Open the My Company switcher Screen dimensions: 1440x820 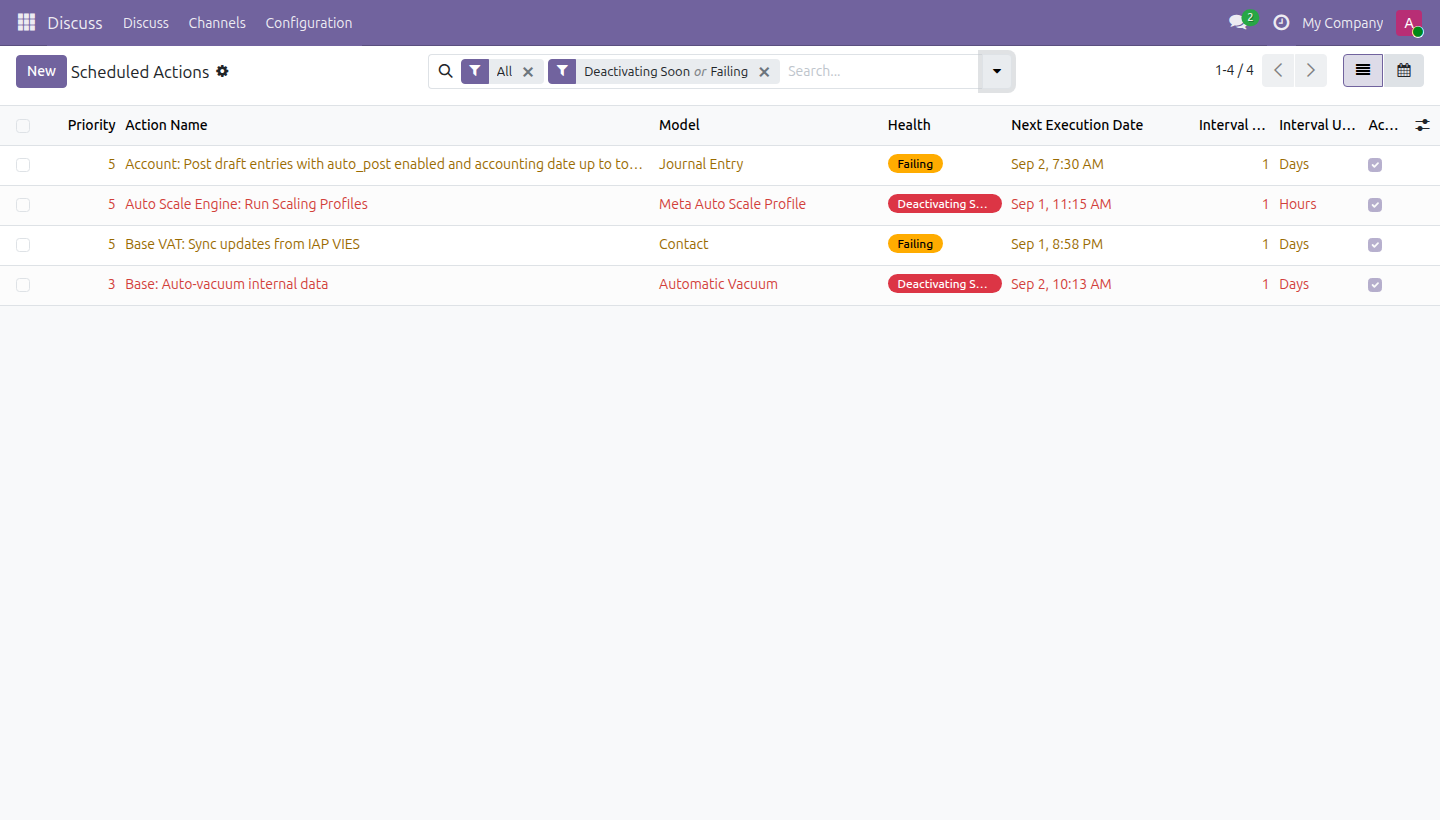(x=1343, y=22)
